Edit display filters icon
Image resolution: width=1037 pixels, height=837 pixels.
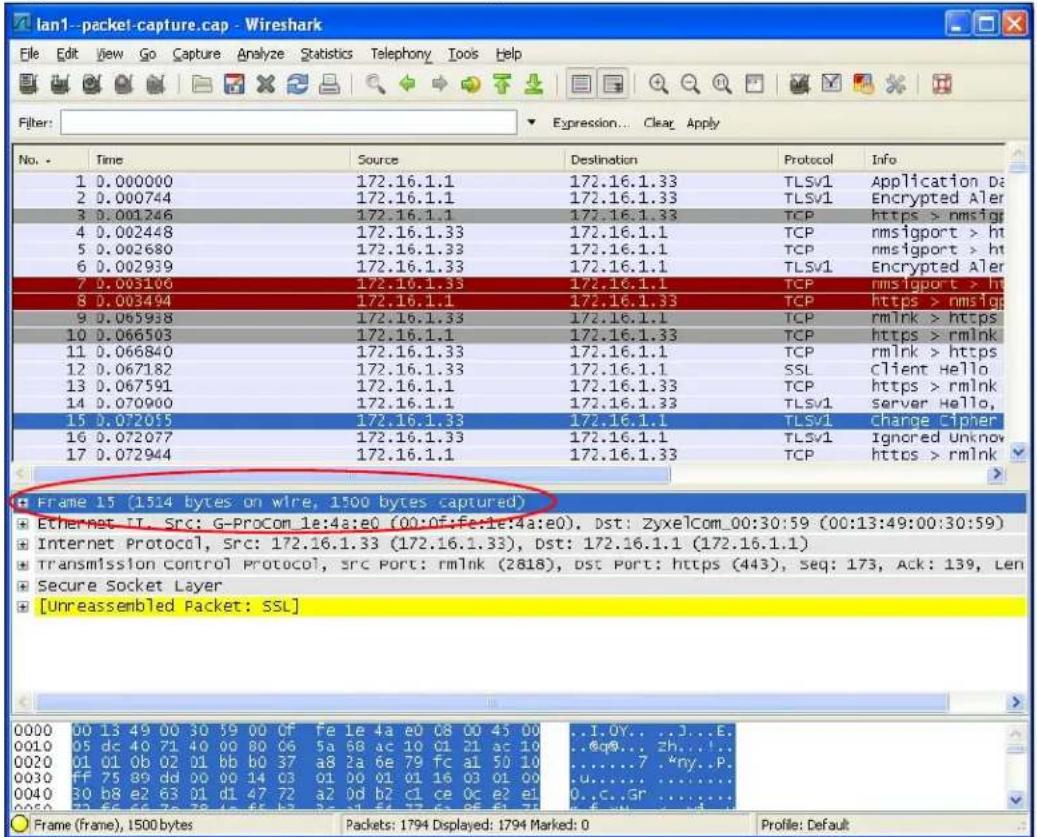tap(831, 84)
